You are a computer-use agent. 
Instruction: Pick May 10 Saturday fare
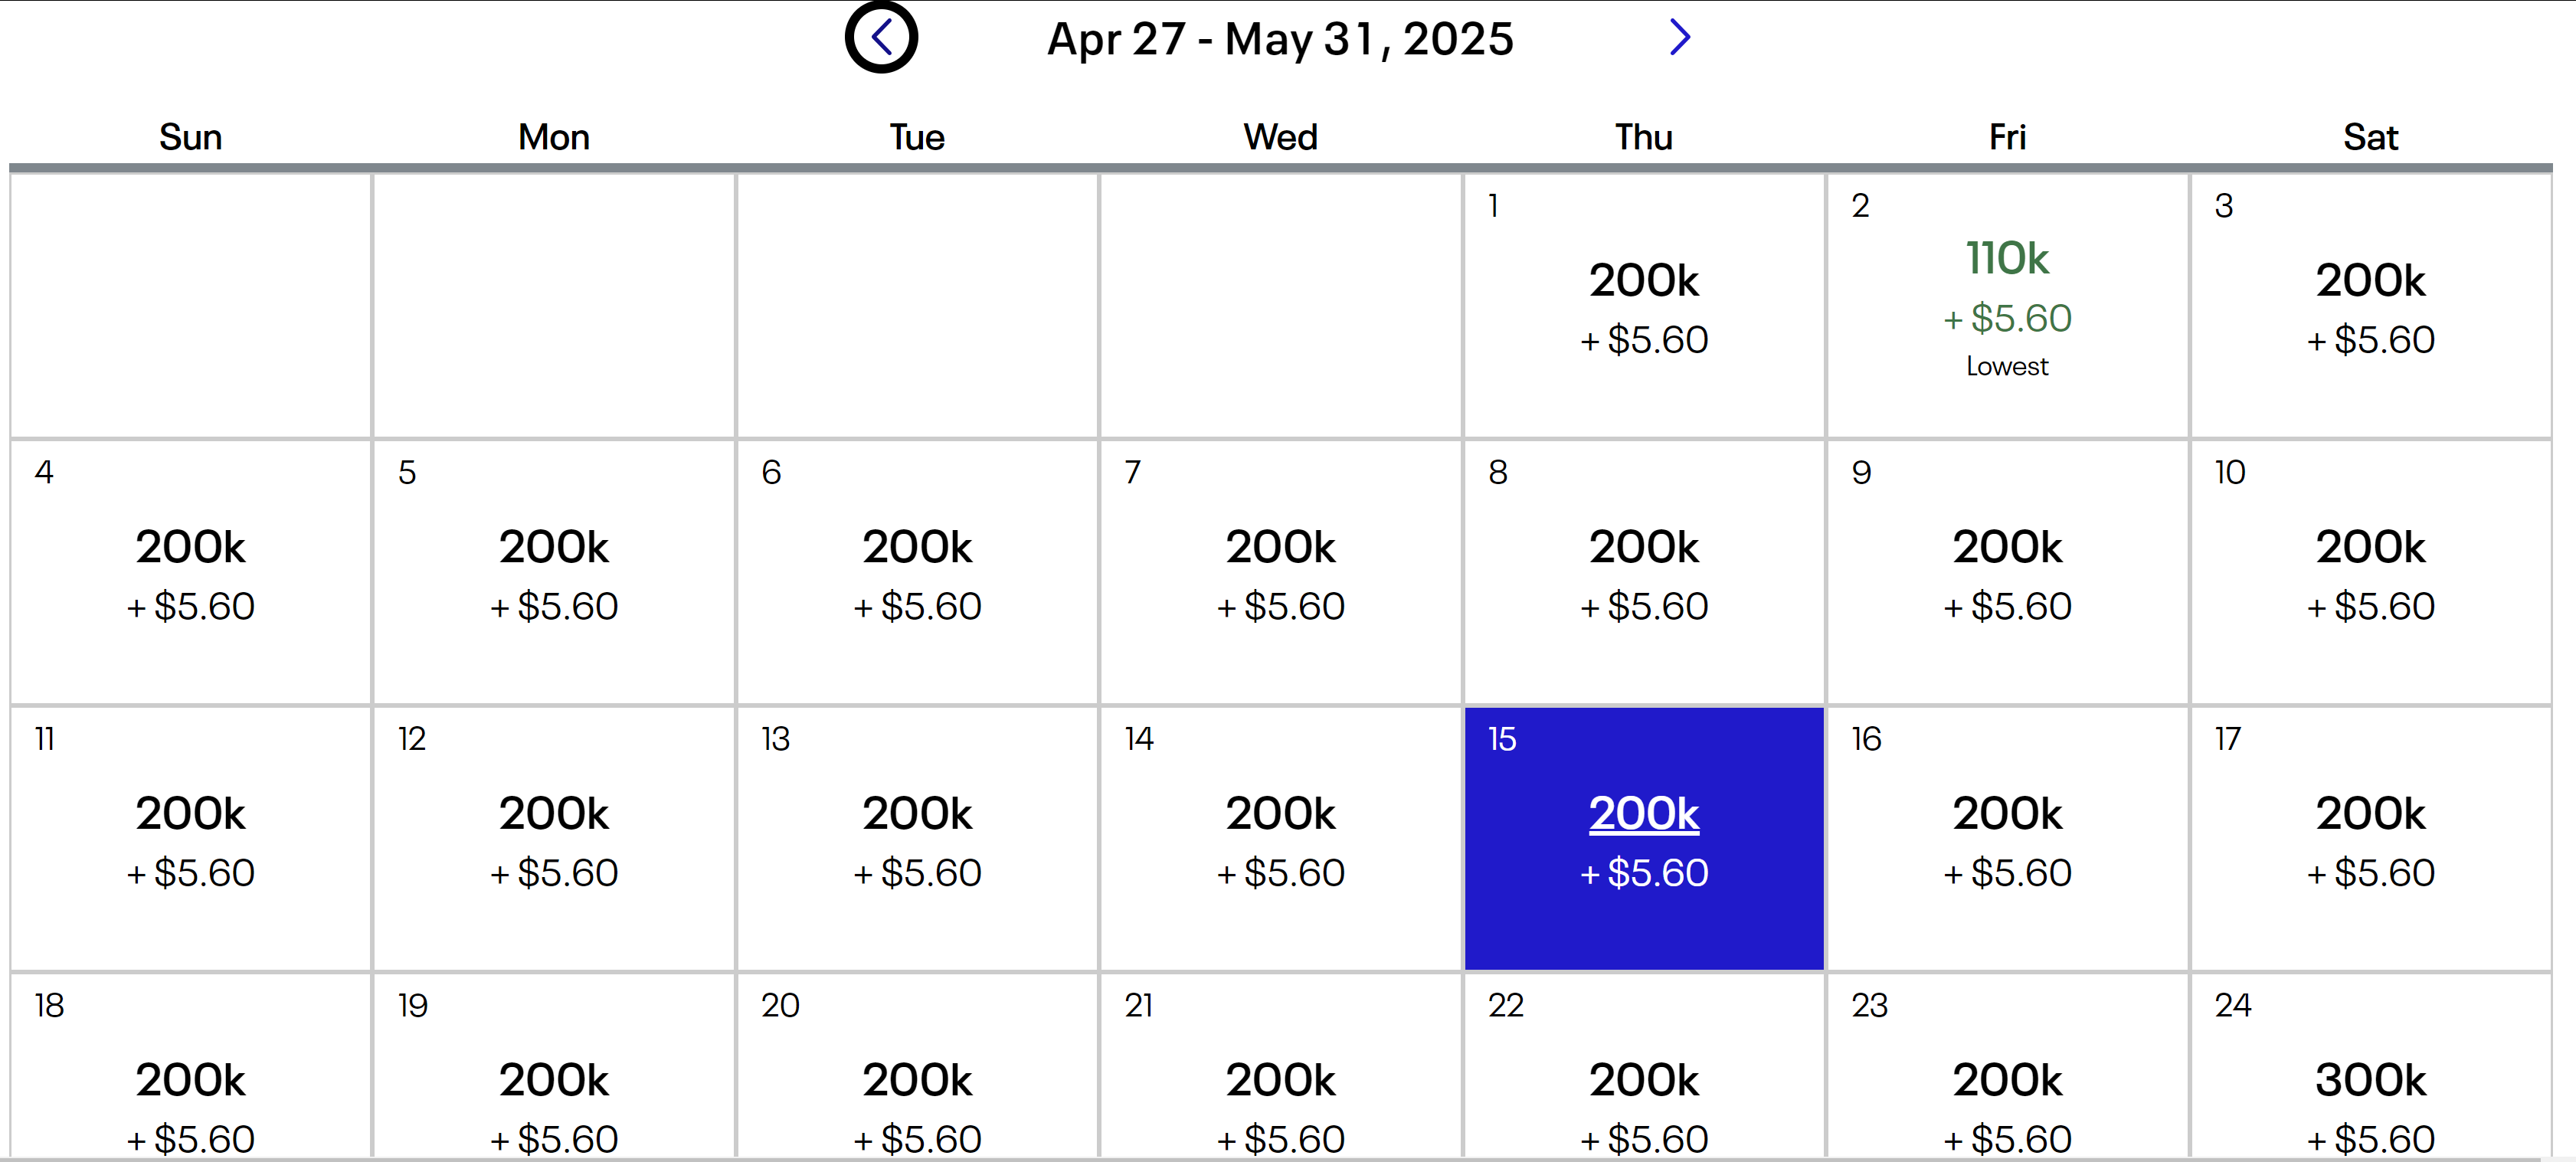2370,572
